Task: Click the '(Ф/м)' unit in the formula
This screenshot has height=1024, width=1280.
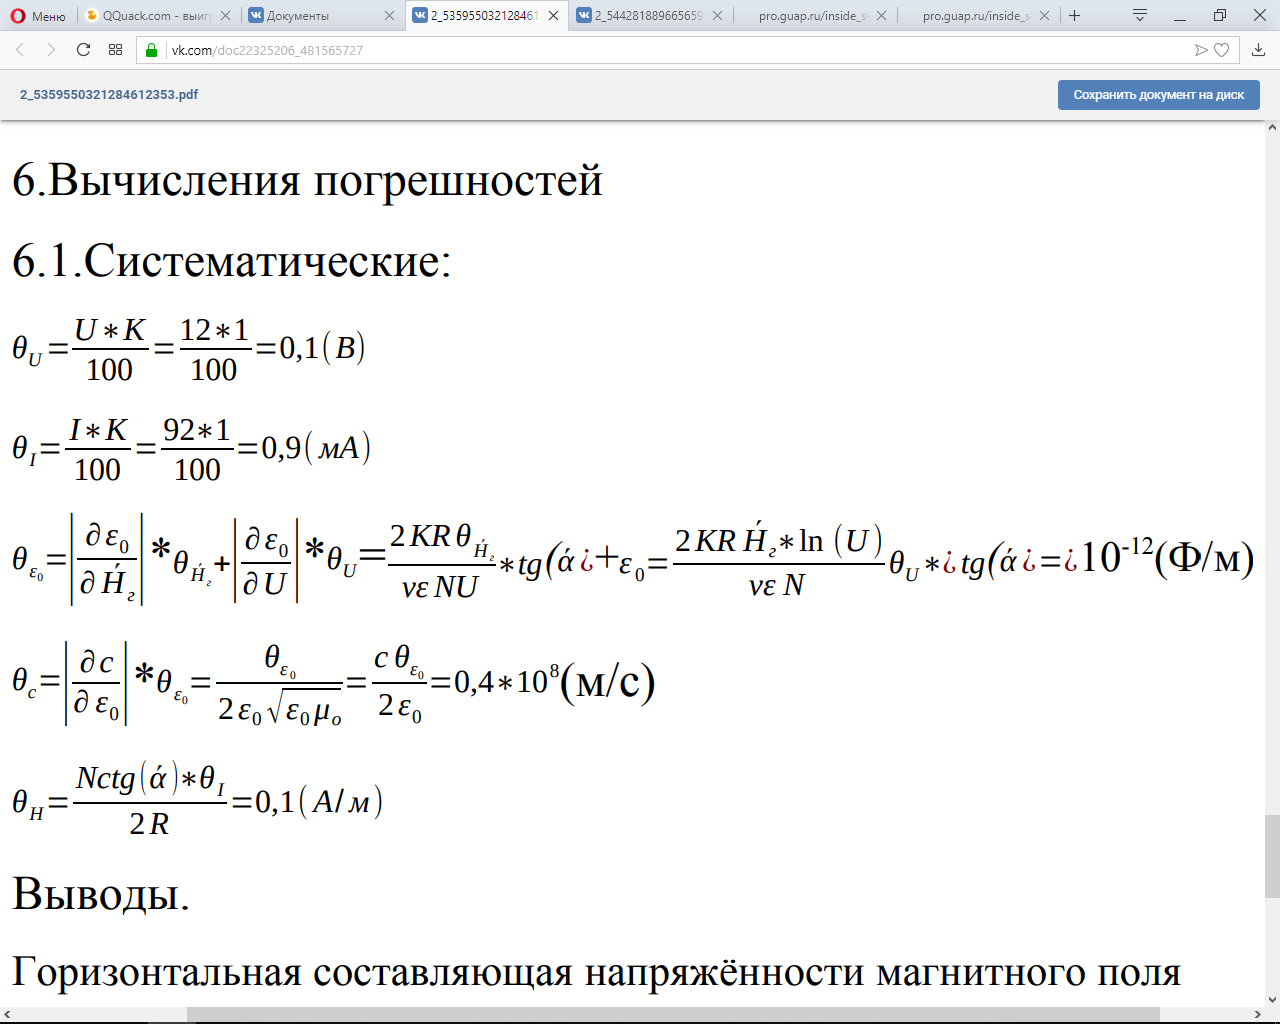Action: pos(1204,558)
